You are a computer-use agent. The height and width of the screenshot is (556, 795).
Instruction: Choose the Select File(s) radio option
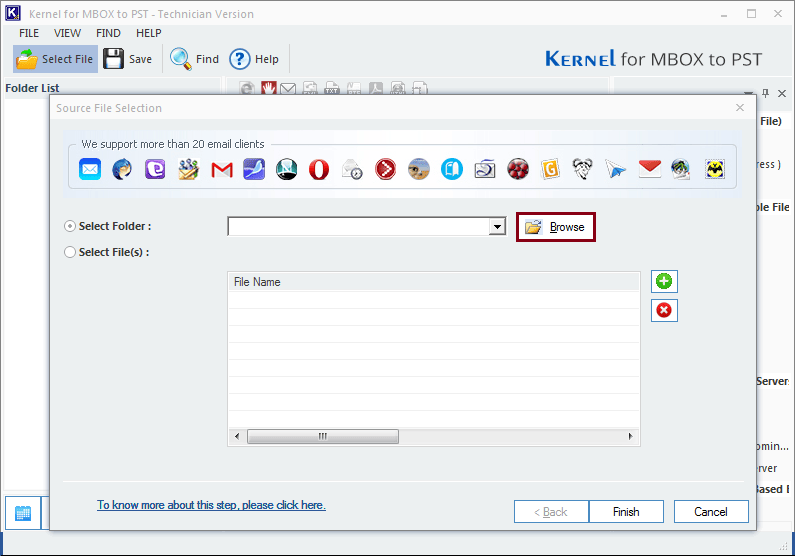[70, 252]
